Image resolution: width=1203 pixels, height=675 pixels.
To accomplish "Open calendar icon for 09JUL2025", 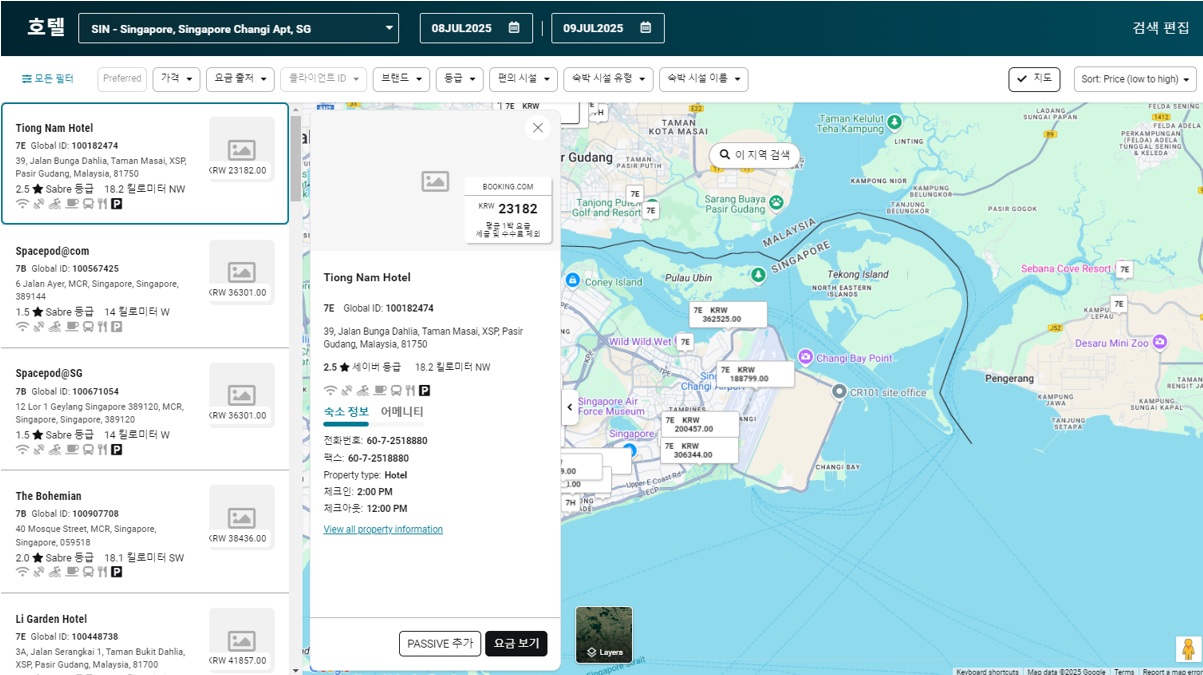I will click(646, 28).
